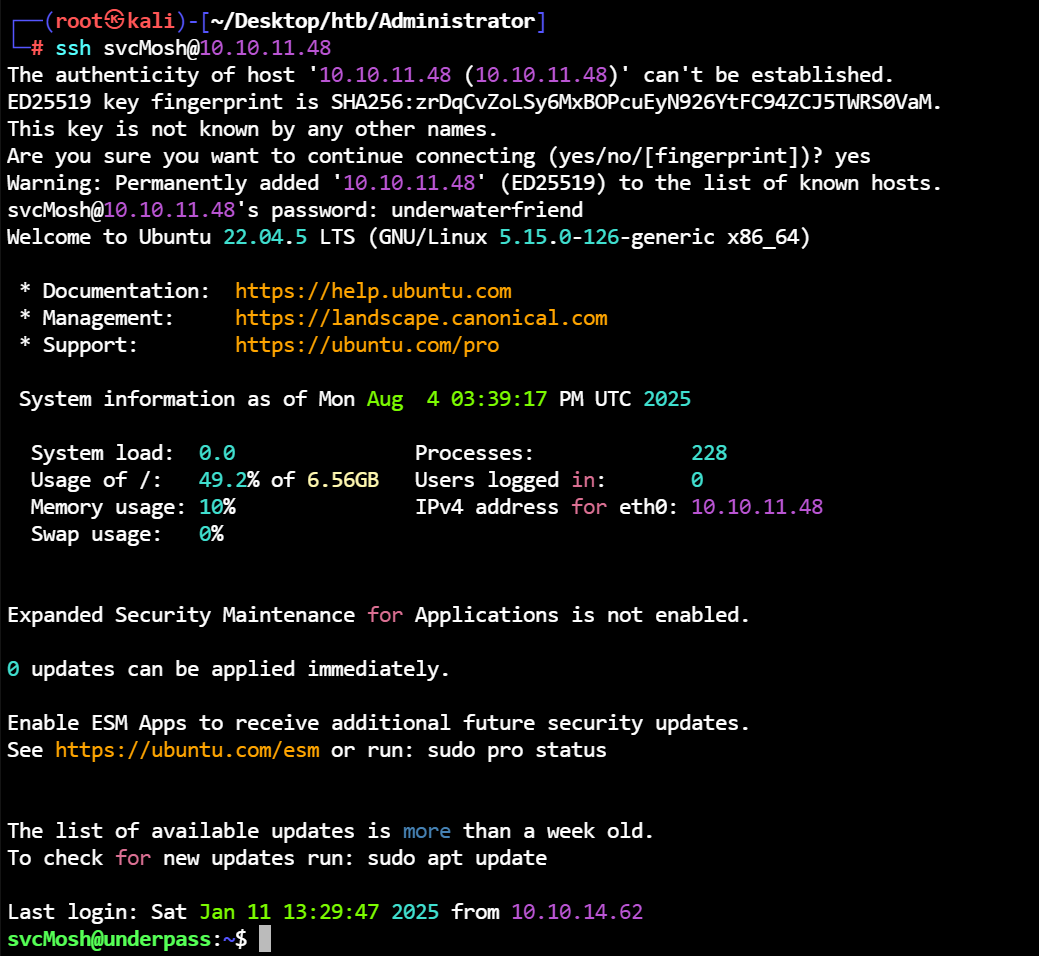
Task: Click the Memory usage 10% value
Action: pyautogui.click(x=217, y=507)
